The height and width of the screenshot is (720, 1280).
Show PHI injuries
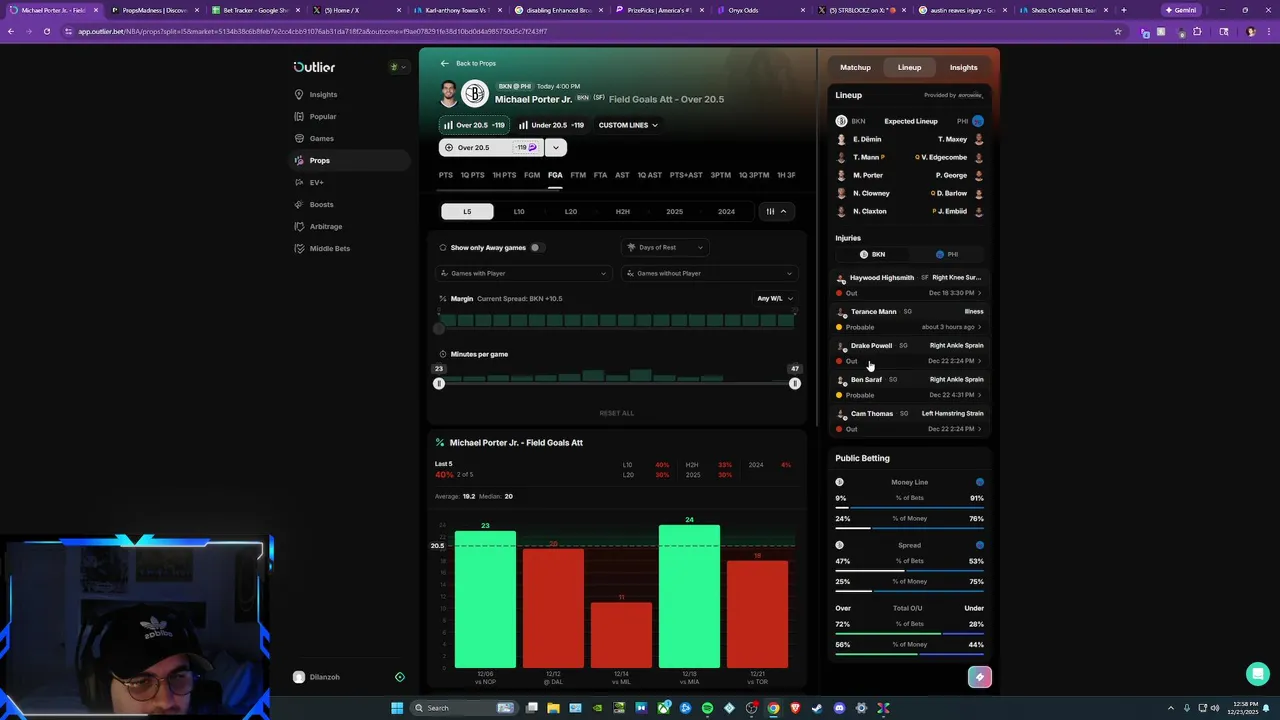coord(947,254)
